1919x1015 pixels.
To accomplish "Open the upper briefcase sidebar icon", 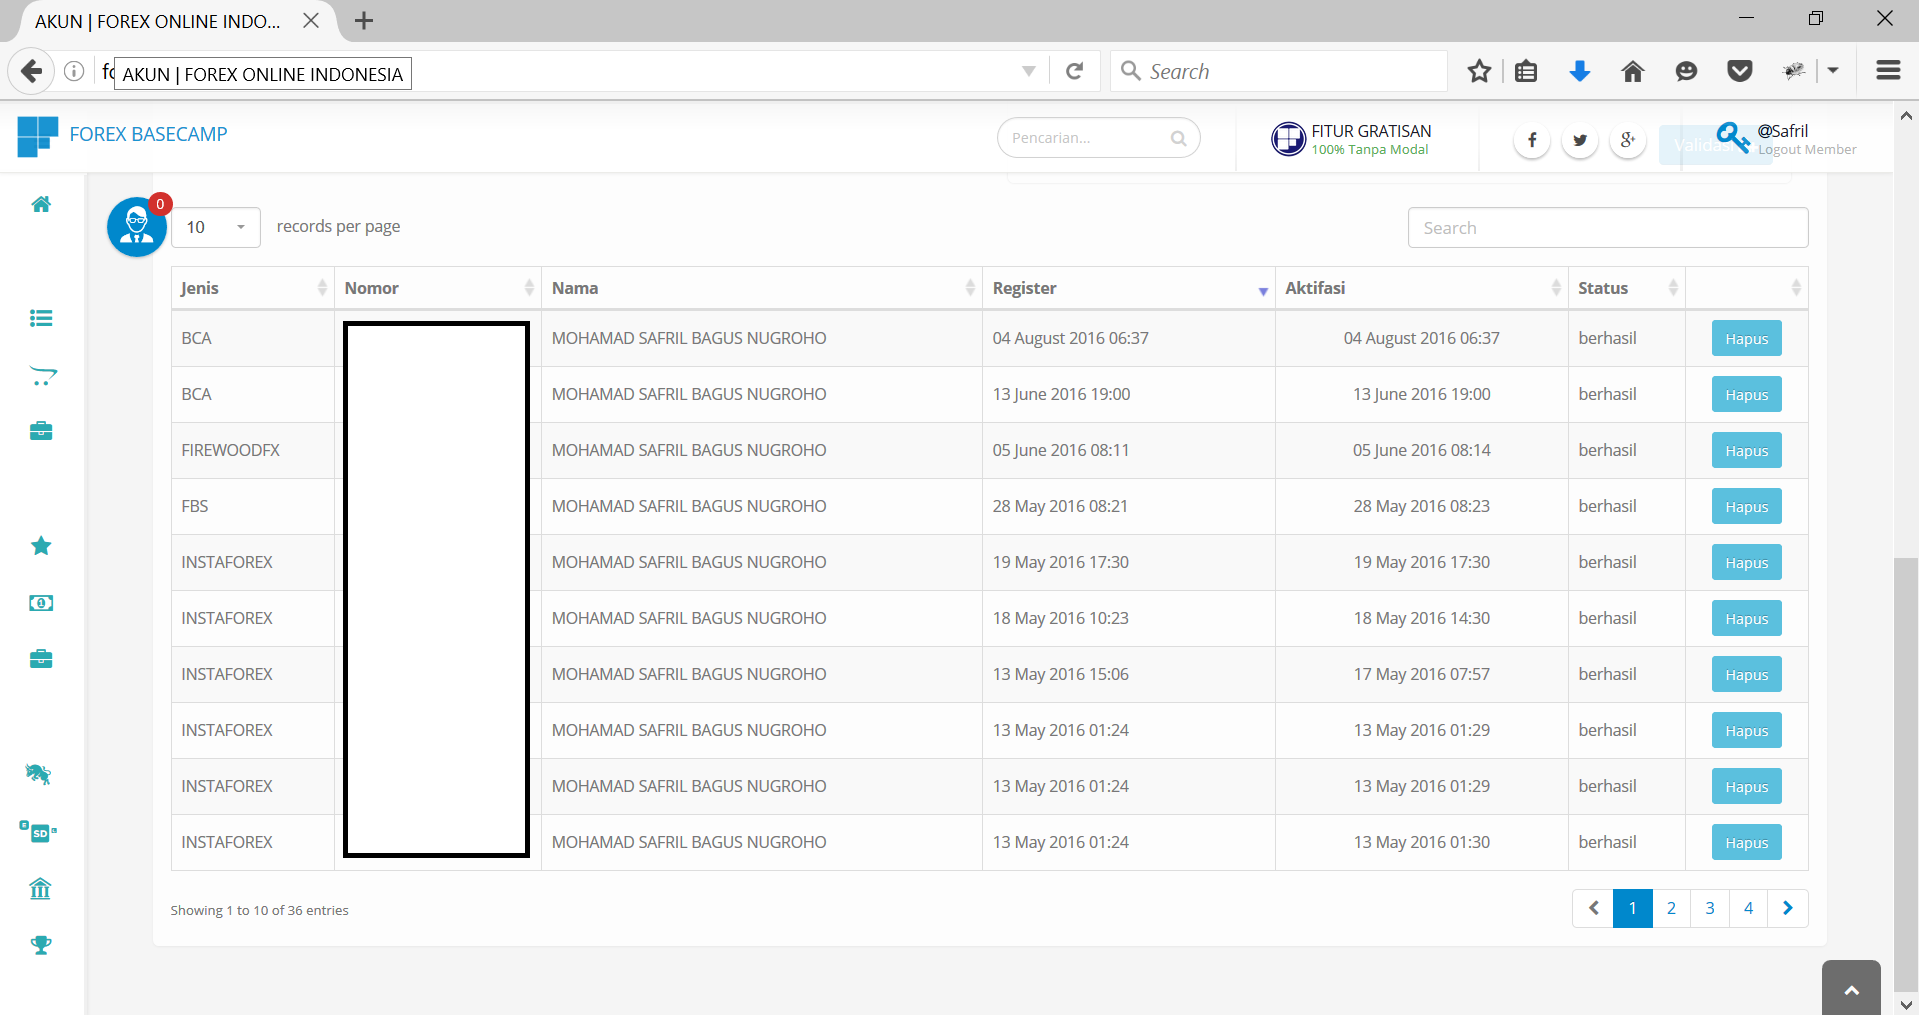I will click(x=41, y=431).
